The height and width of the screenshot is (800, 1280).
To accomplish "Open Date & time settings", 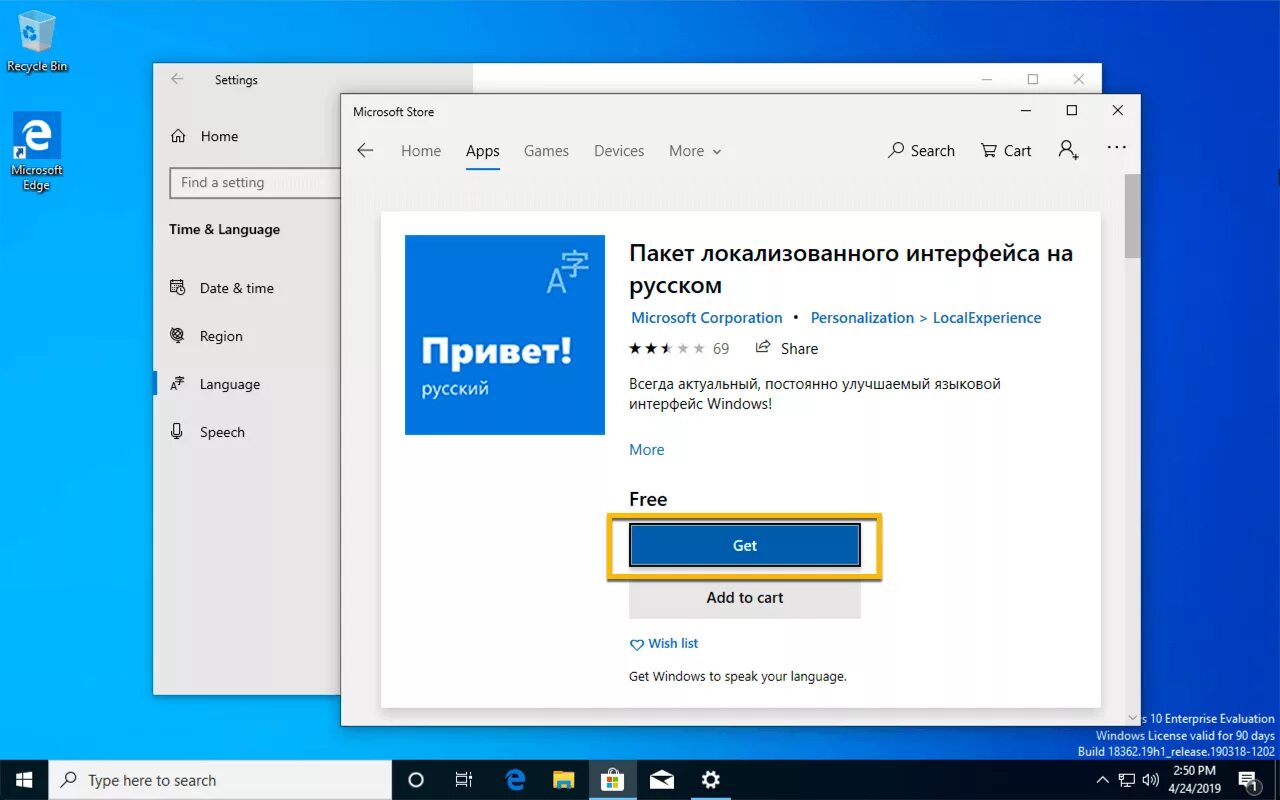I will [222, 288].
